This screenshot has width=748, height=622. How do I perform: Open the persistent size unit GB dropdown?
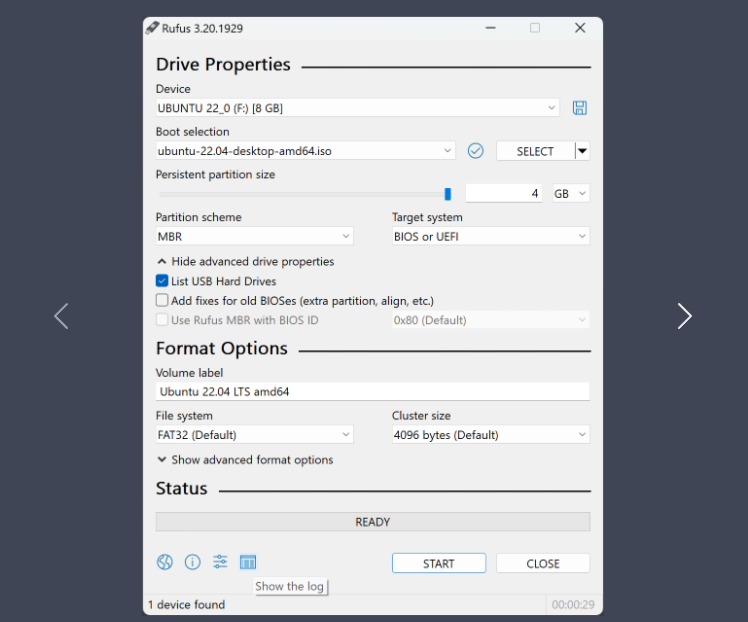571,194
